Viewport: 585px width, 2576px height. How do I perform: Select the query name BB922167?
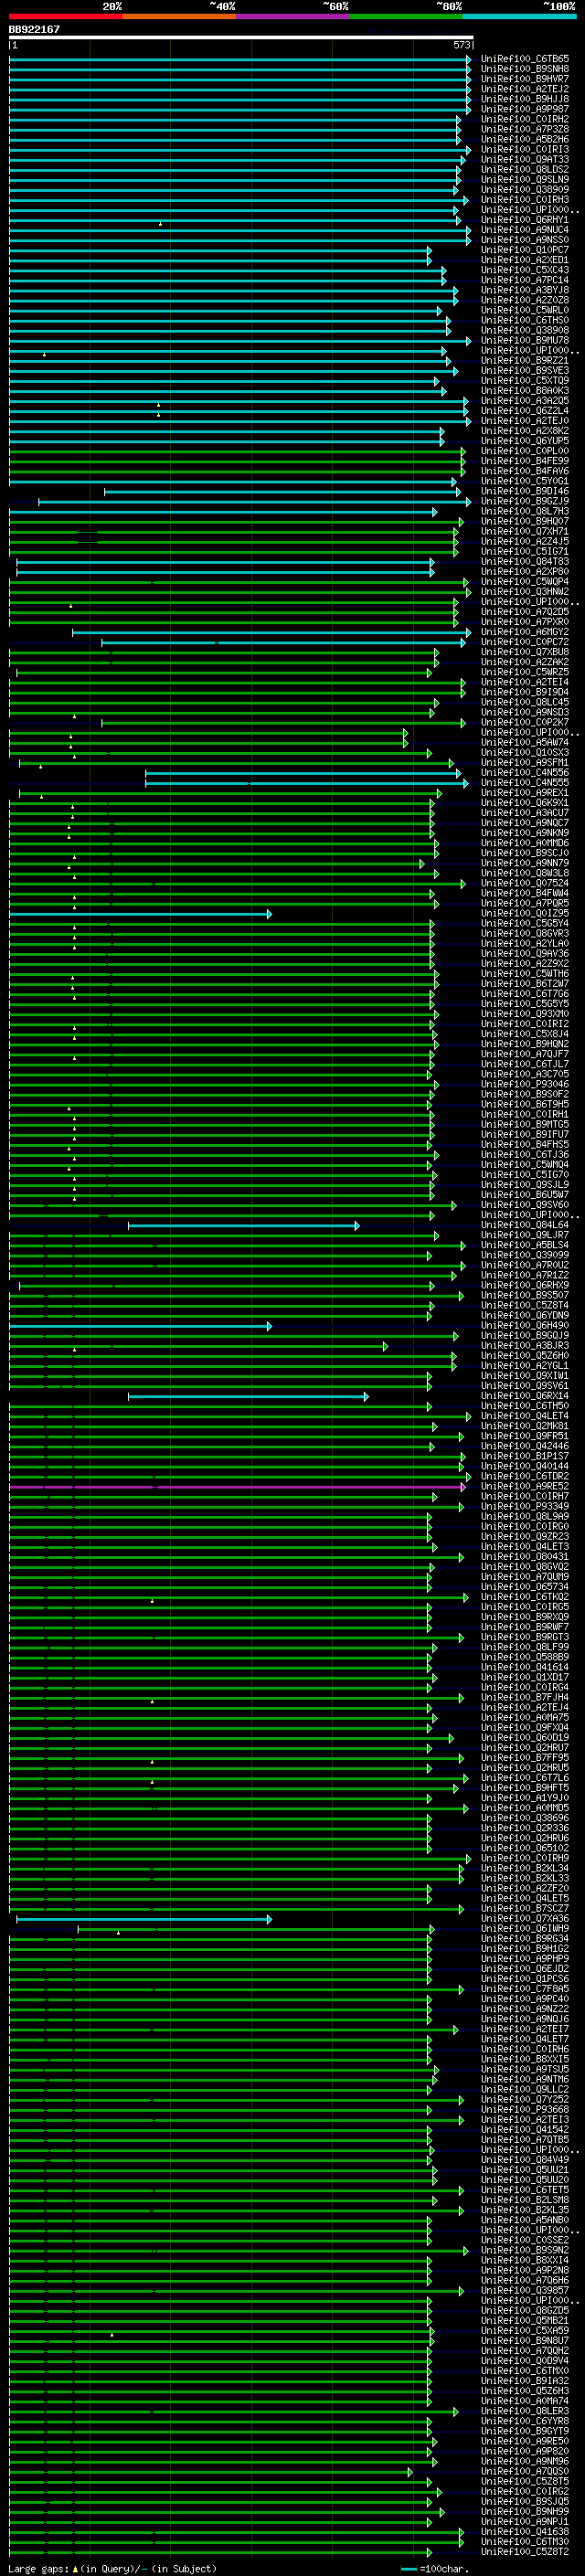tap(34, 30)
